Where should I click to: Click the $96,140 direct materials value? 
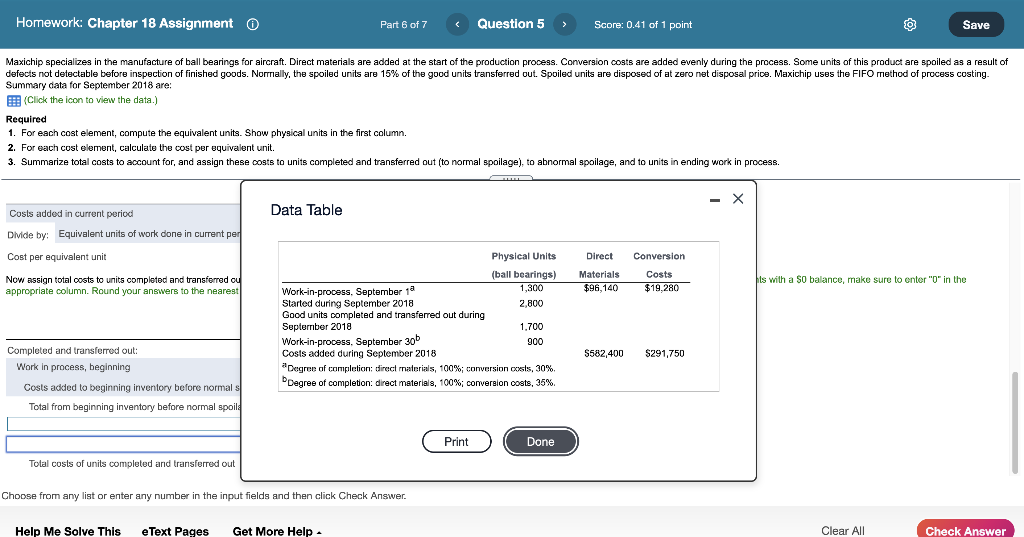(x=601, y=288)
